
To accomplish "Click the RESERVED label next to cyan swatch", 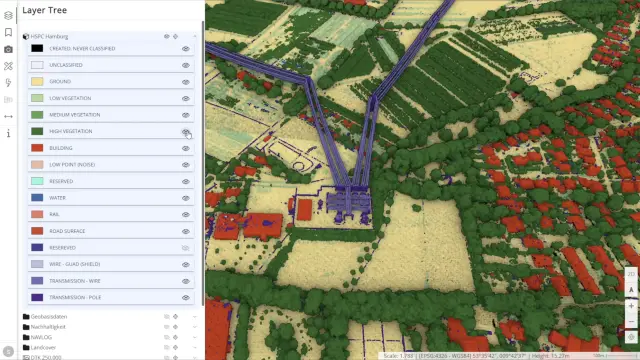I will click(61, 181).
